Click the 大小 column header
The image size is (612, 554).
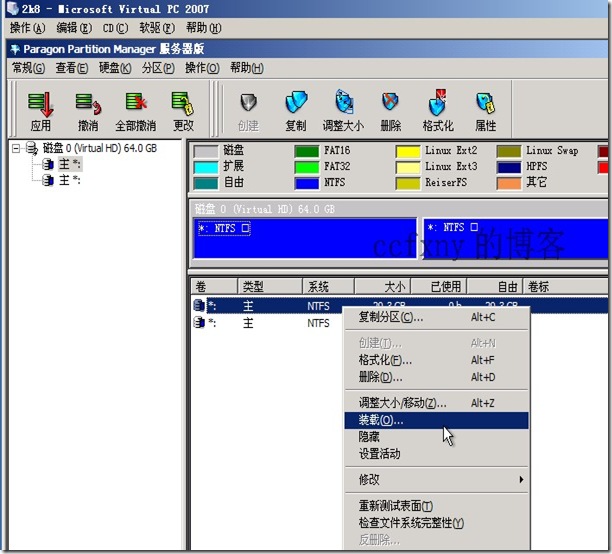point(383,287)
